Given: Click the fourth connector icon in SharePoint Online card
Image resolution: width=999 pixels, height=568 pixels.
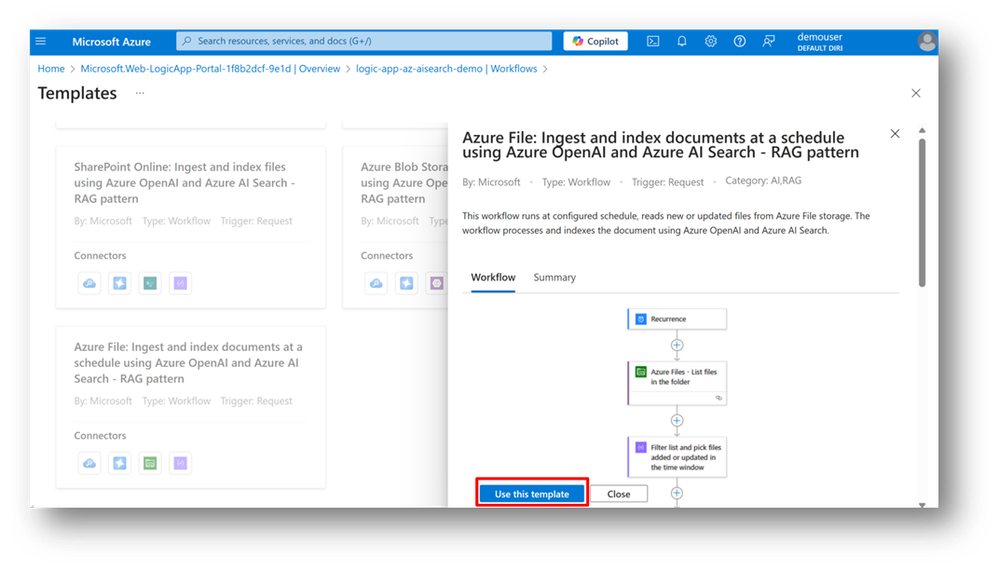Looking at the screenshot, I should click(x=180, y=283).
